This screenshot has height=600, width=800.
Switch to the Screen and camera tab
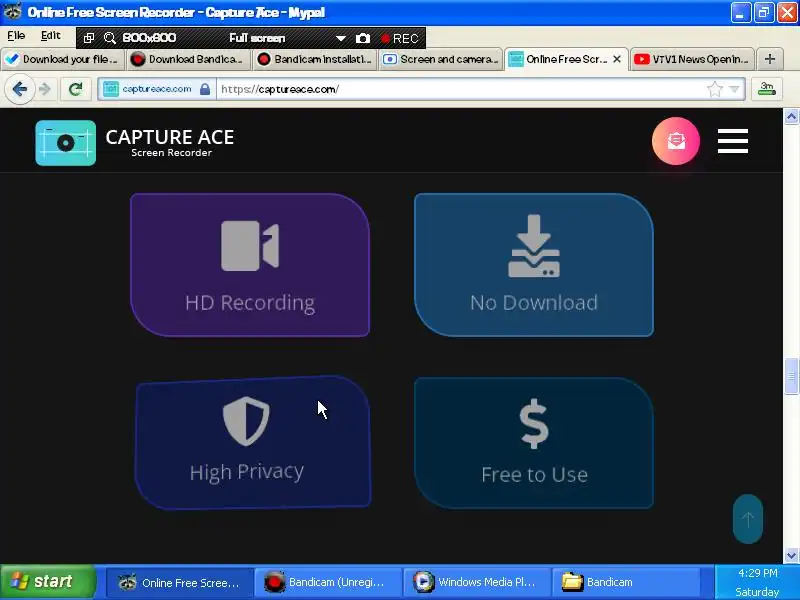point(440,59)
